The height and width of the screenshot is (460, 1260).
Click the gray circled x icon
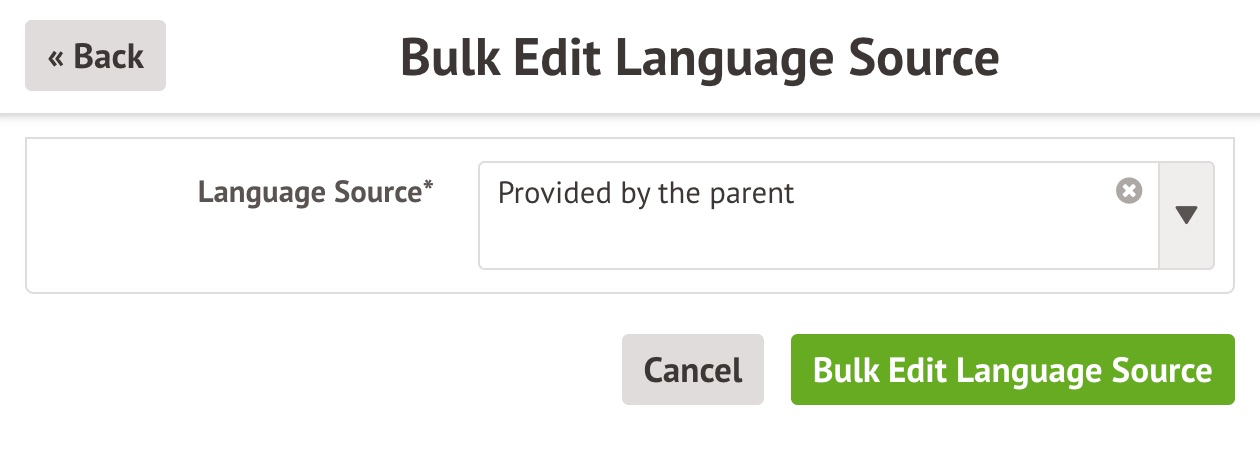1128,190
